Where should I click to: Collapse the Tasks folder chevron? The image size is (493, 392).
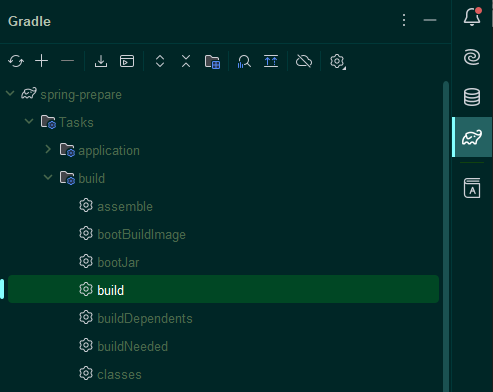coord(29,122)
